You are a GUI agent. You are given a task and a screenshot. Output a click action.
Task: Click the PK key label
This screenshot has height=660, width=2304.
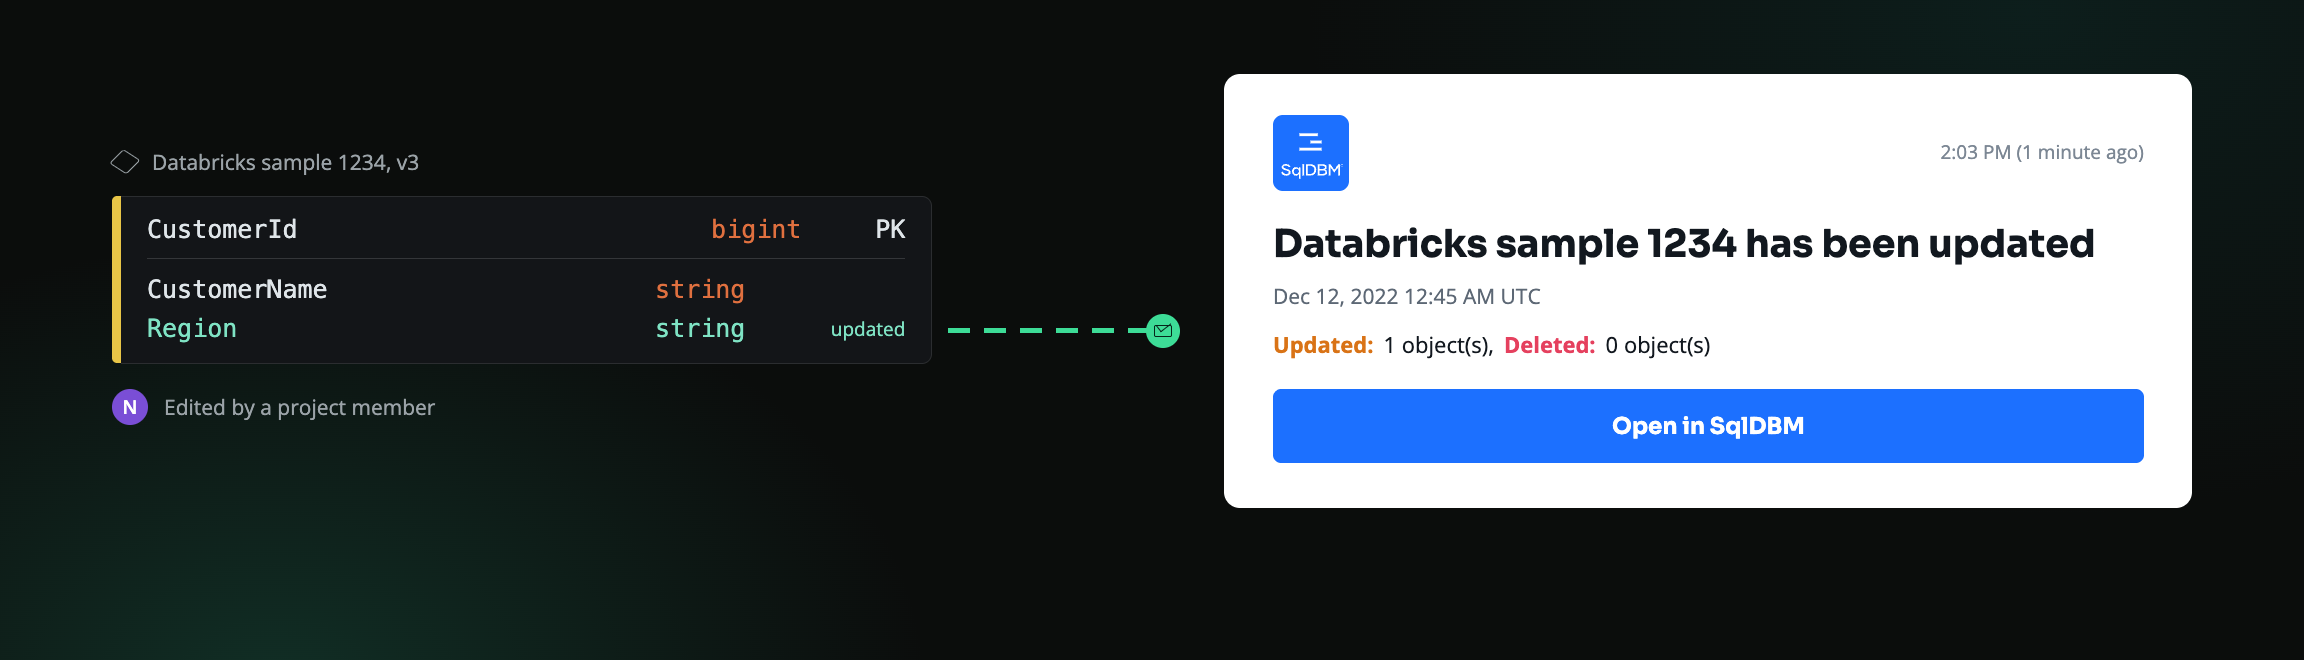point(890,229)
